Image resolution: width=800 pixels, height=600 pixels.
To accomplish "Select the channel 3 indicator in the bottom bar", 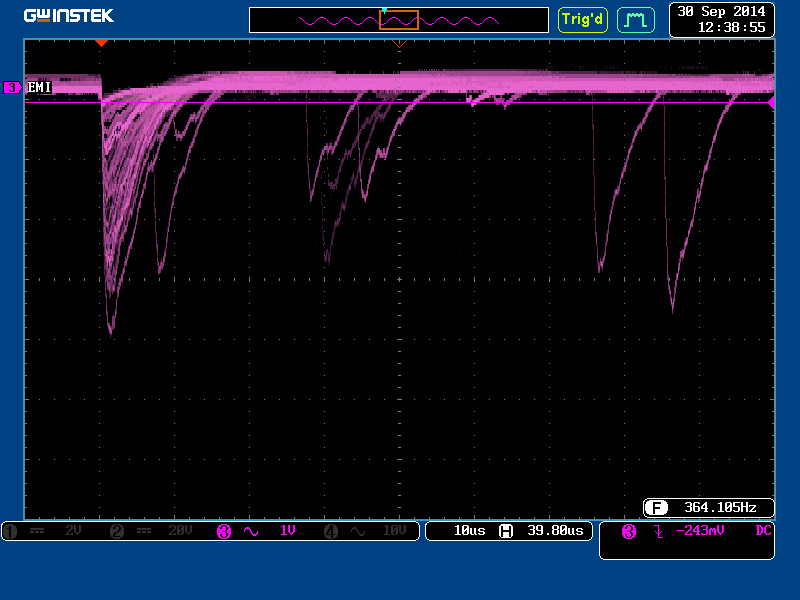I will click(224, 532).
